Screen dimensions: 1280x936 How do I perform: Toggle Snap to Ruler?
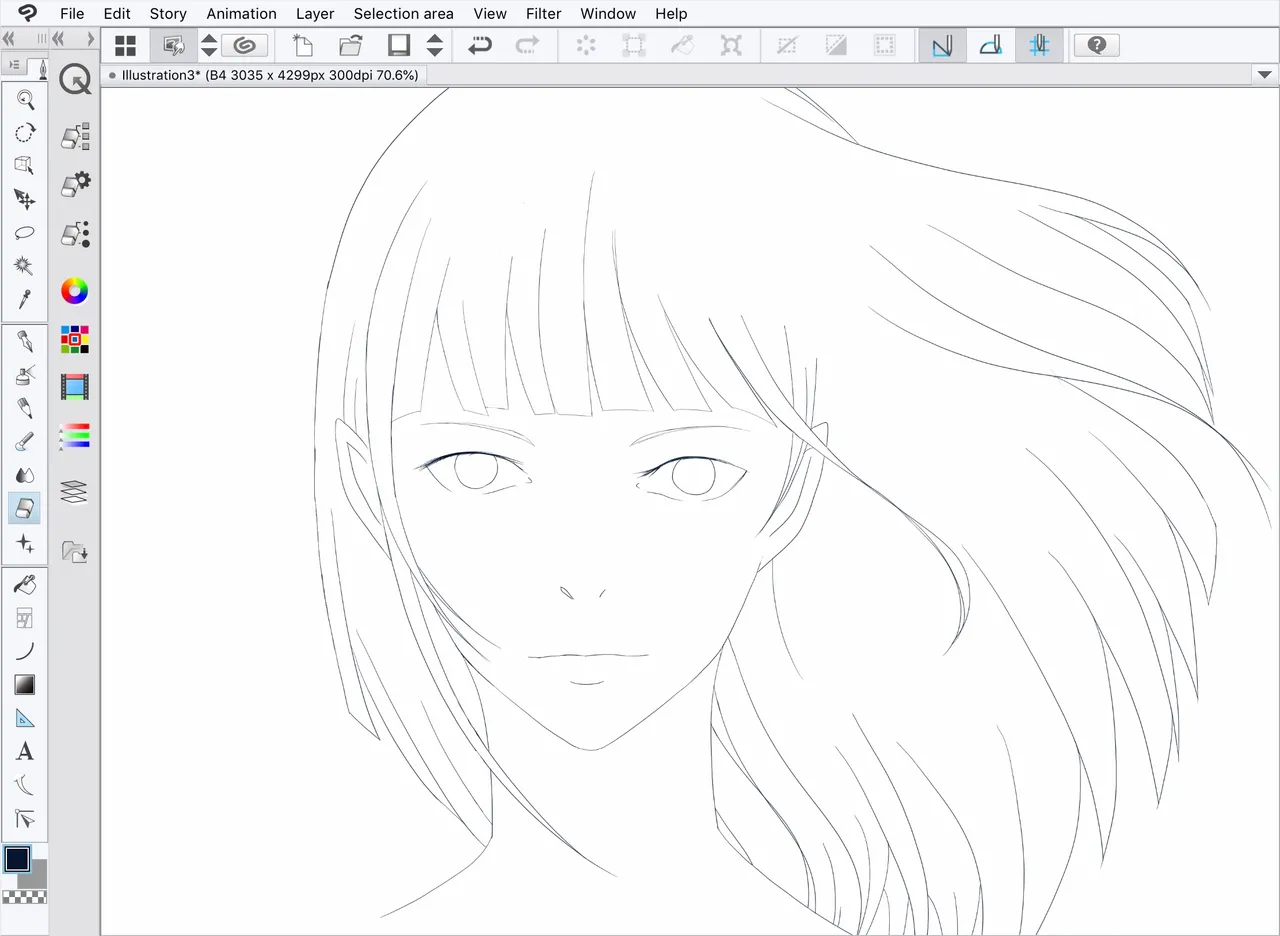(942, 45)
